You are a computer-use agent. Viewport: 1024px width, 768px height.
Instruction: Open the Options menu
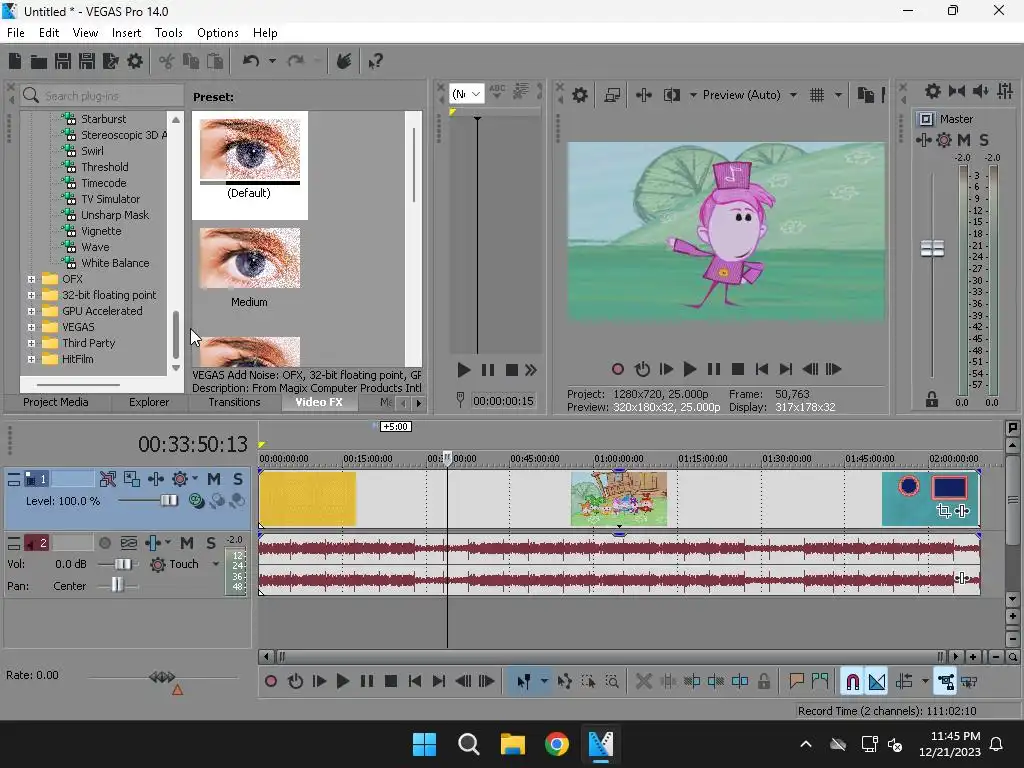(x=217, y=33)
